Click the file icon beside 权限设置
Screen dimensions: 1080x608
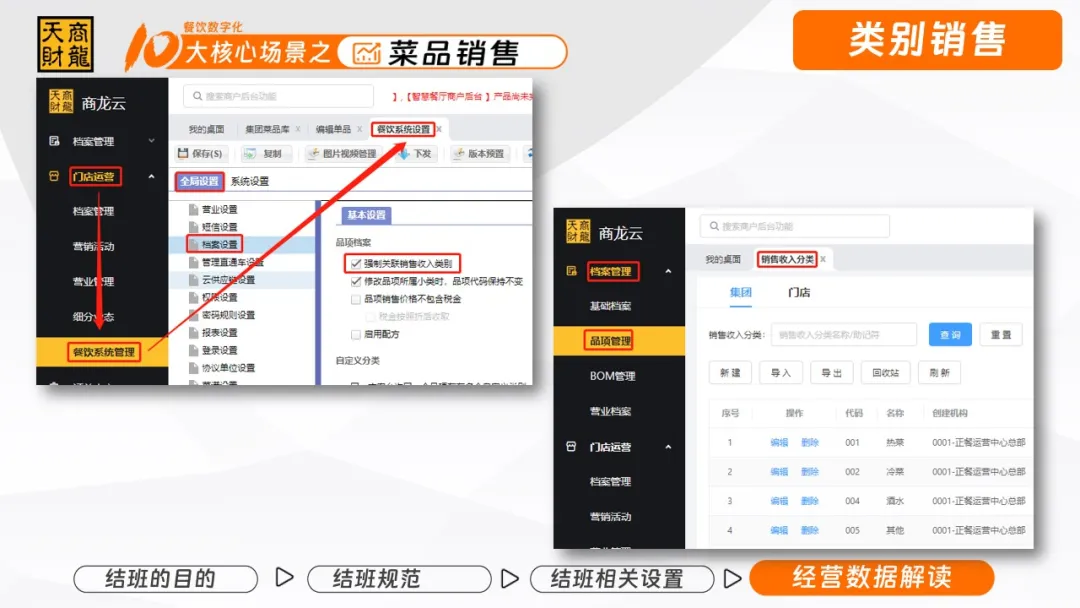pos(194,297)
